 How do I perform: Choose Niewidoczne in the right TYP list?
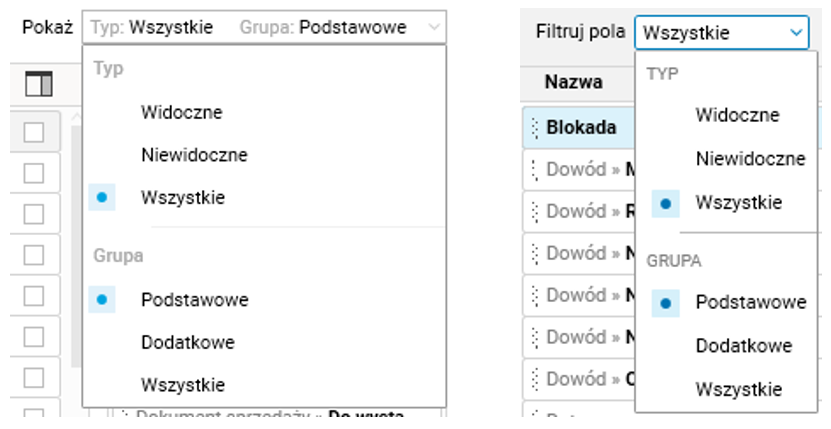(750, 158)
